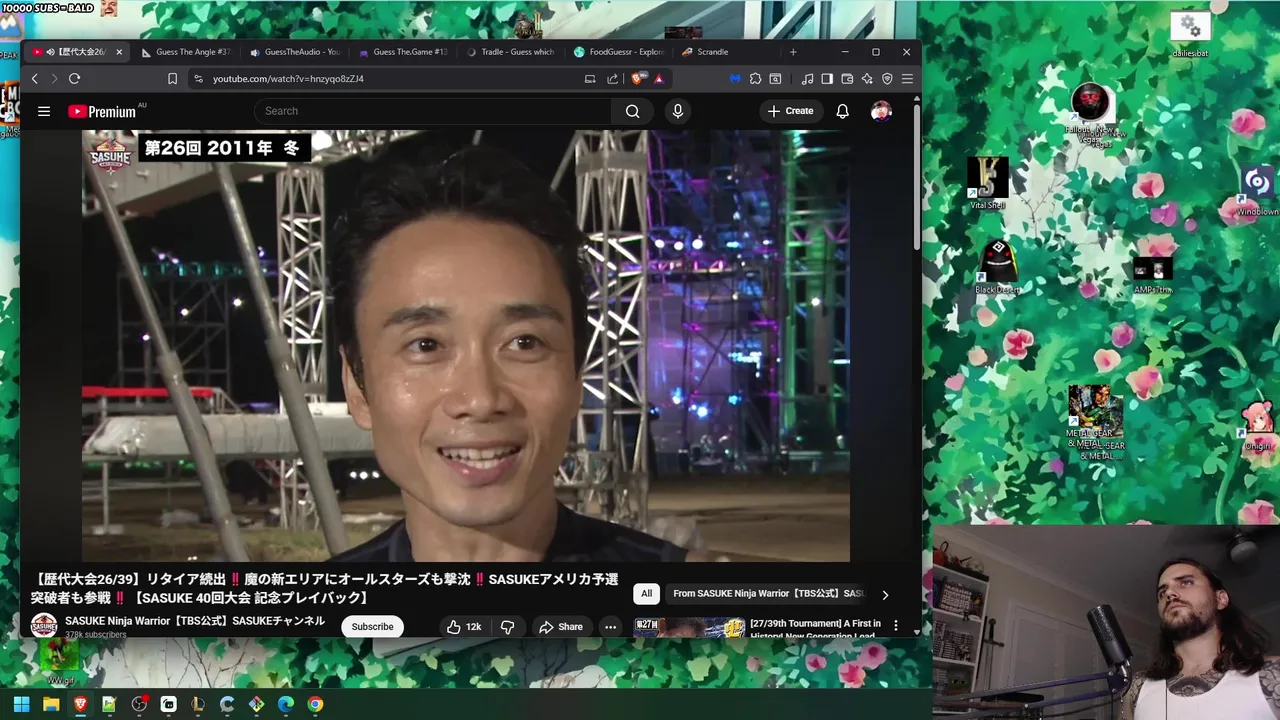The width and height of the screenshot is (1280, 720).
Task: Open the YouTube guide hamburger menu
Action: click(44, 111)
